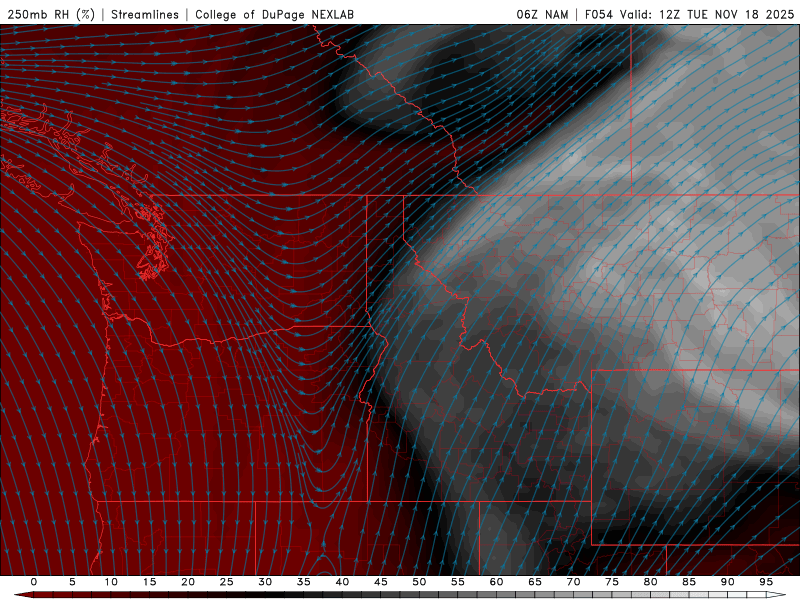
Task: Click the black swatch under label 30
Action: [x=274, y=595]
